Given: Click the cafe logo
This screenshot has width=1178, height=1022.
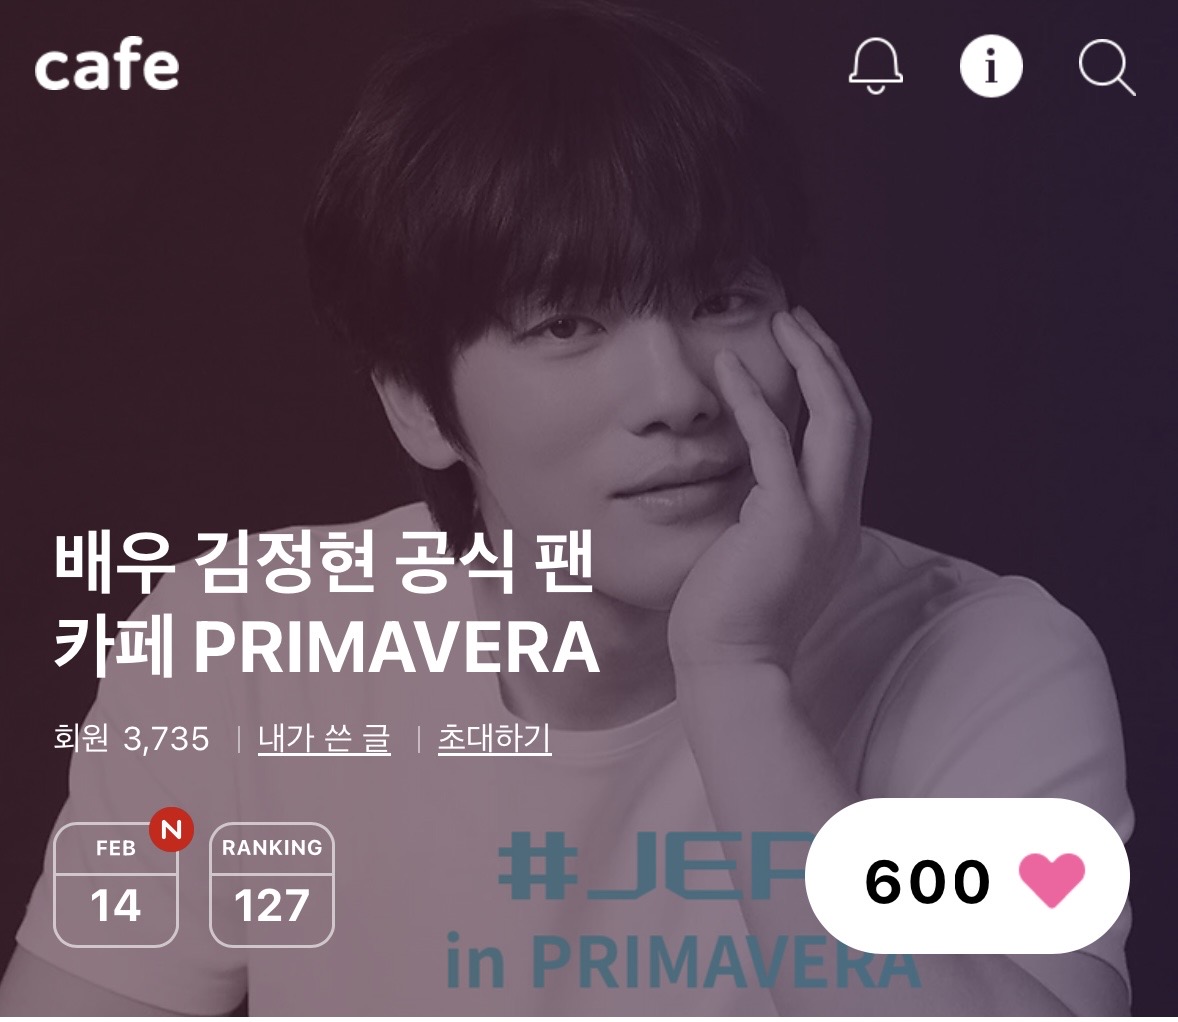Looking at the screenshot, I should point(107,66).
